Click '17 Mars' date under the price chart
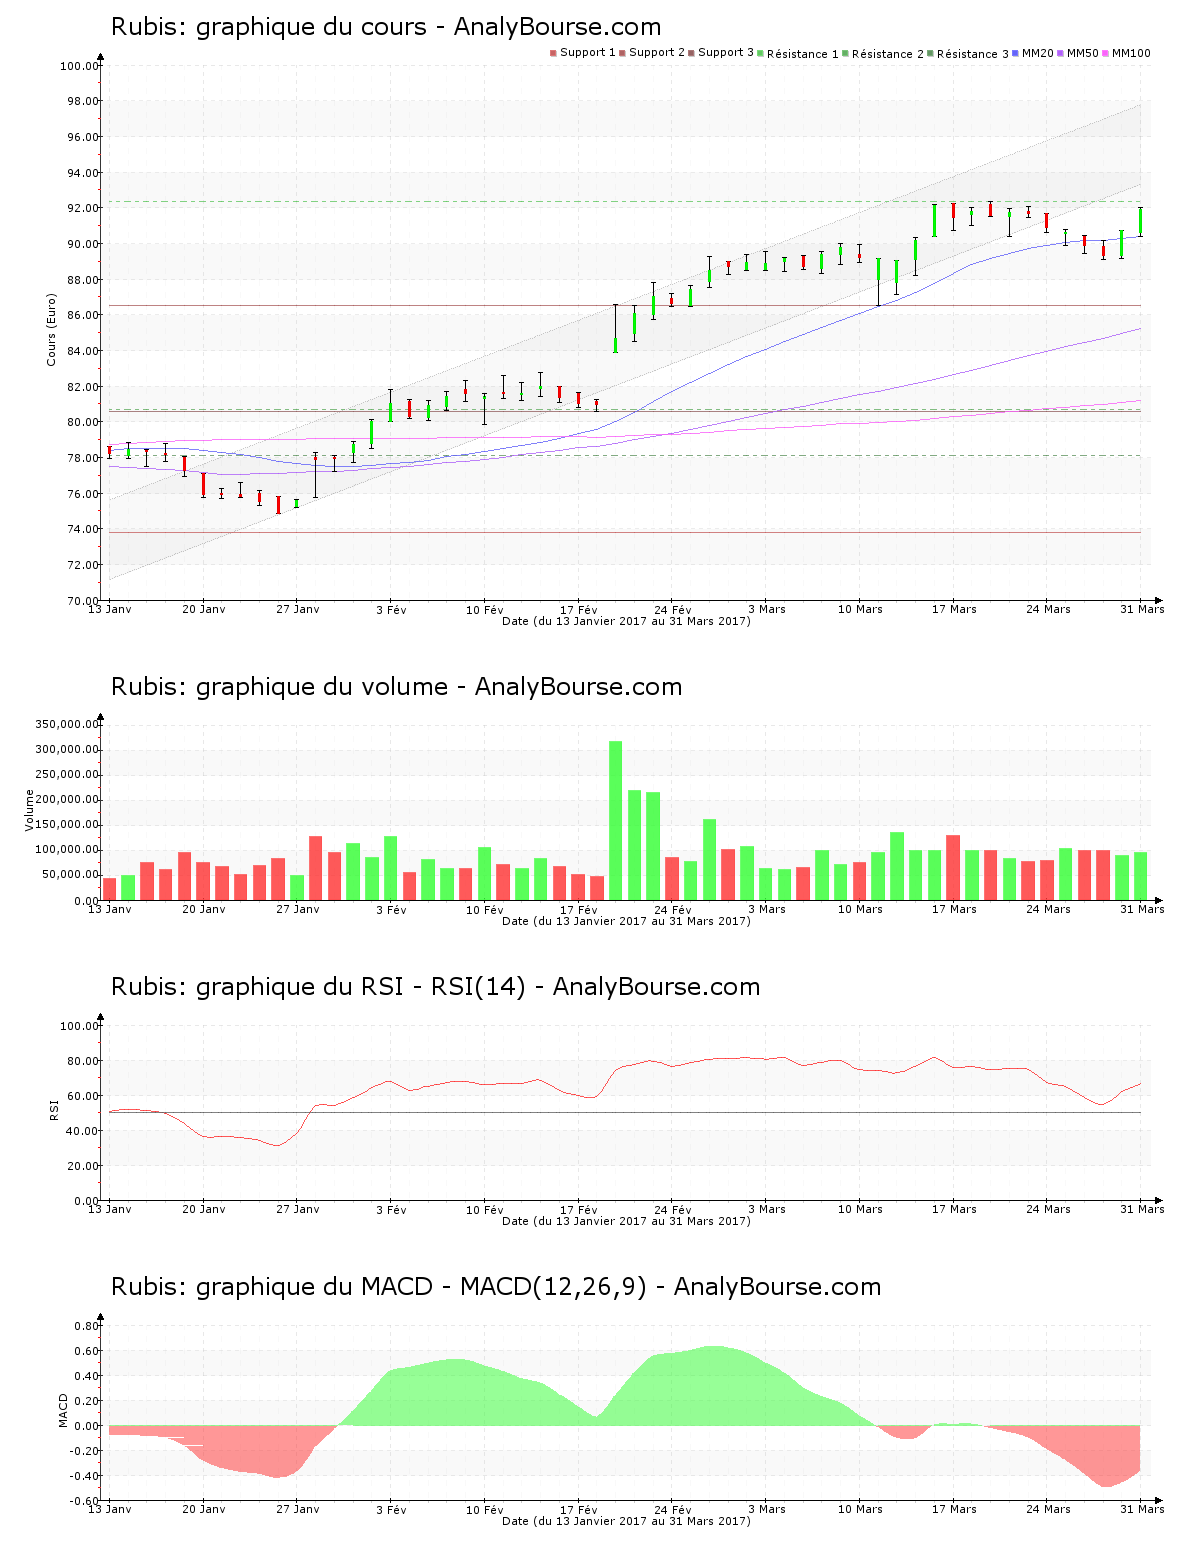Screen dimensions: 1200x1550 [x=954, y=609]
